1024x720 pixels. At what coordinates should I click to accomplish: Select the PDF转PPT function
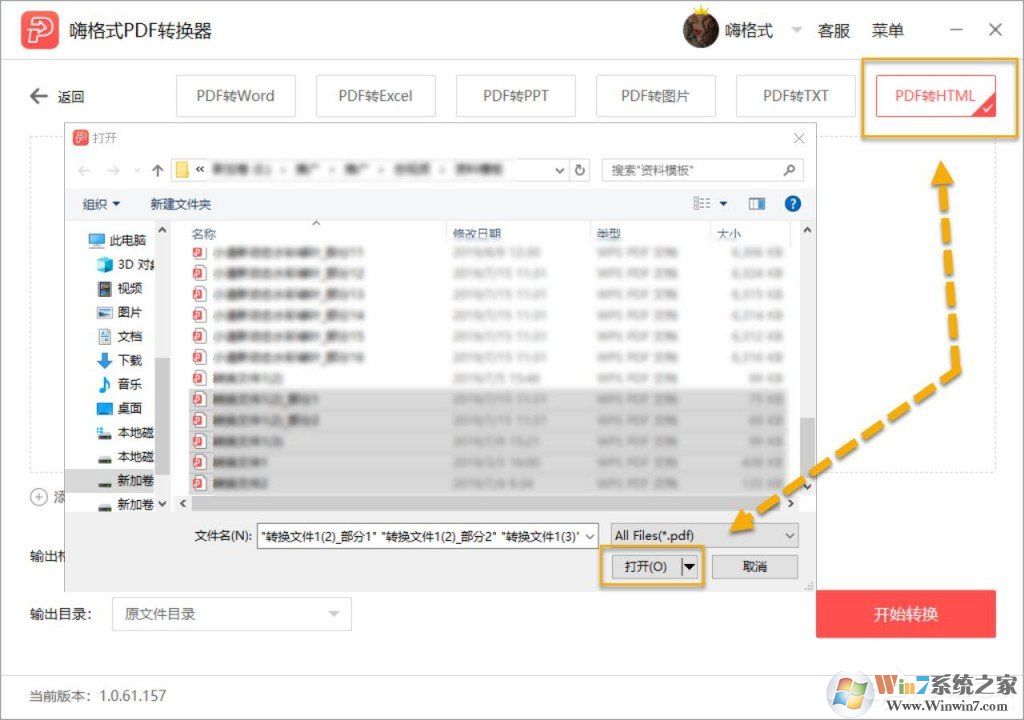point(516,95)
